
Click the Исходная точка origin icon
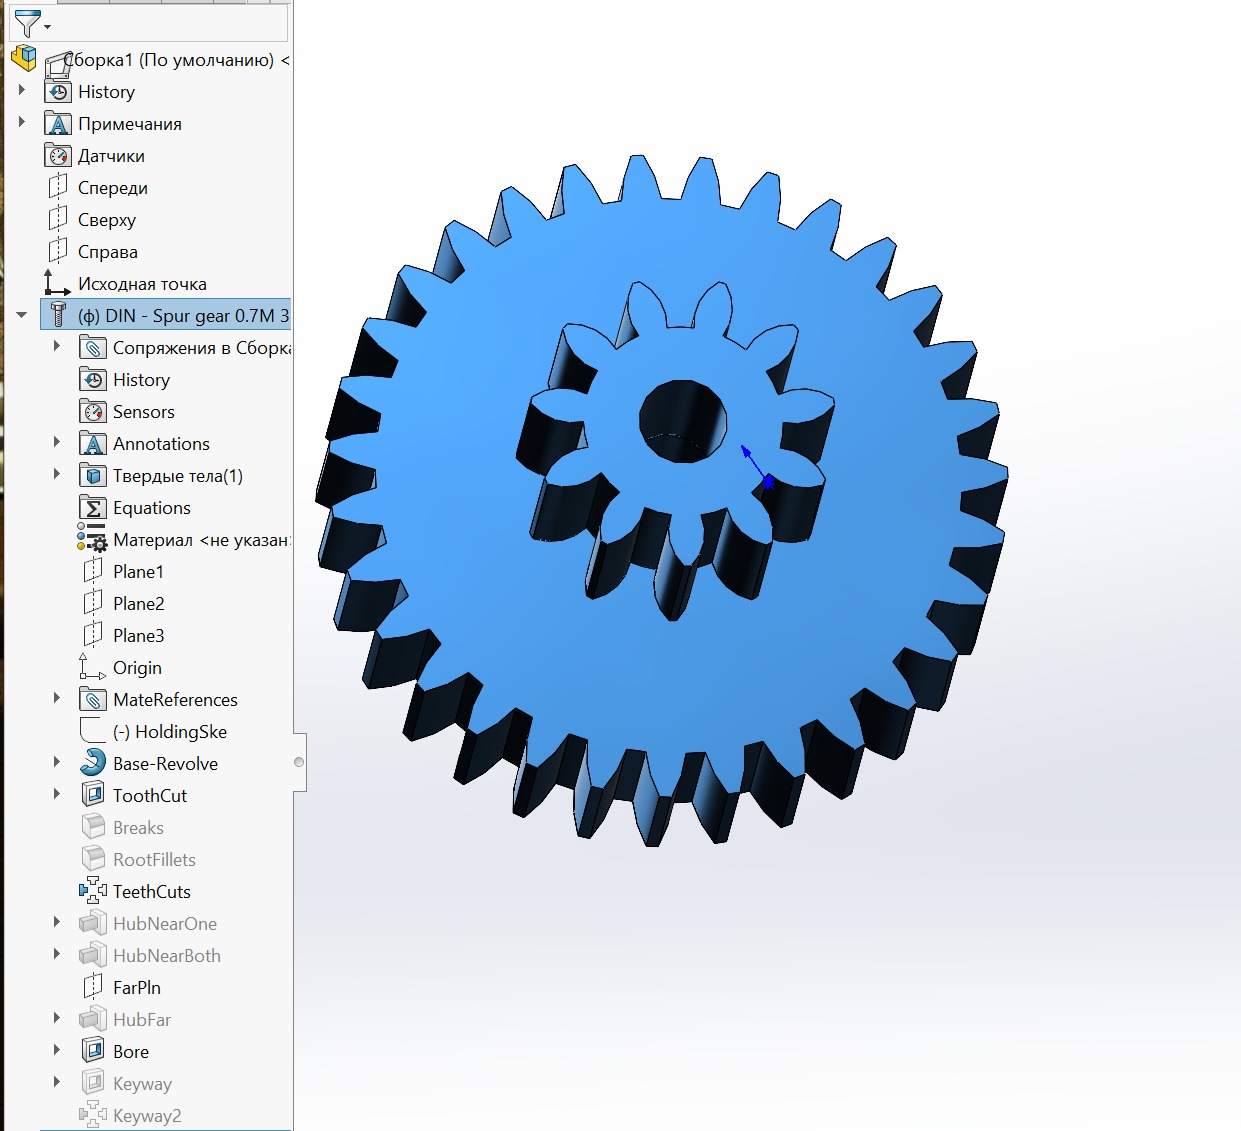click(x=57, y=283)
